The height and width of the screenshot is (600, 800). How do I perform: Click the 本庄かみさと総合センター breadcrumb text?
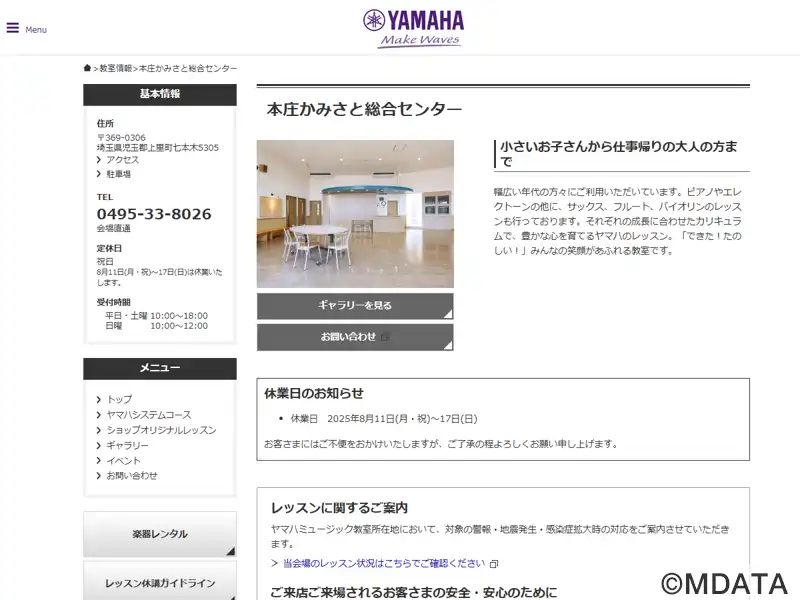pos(188,68)
